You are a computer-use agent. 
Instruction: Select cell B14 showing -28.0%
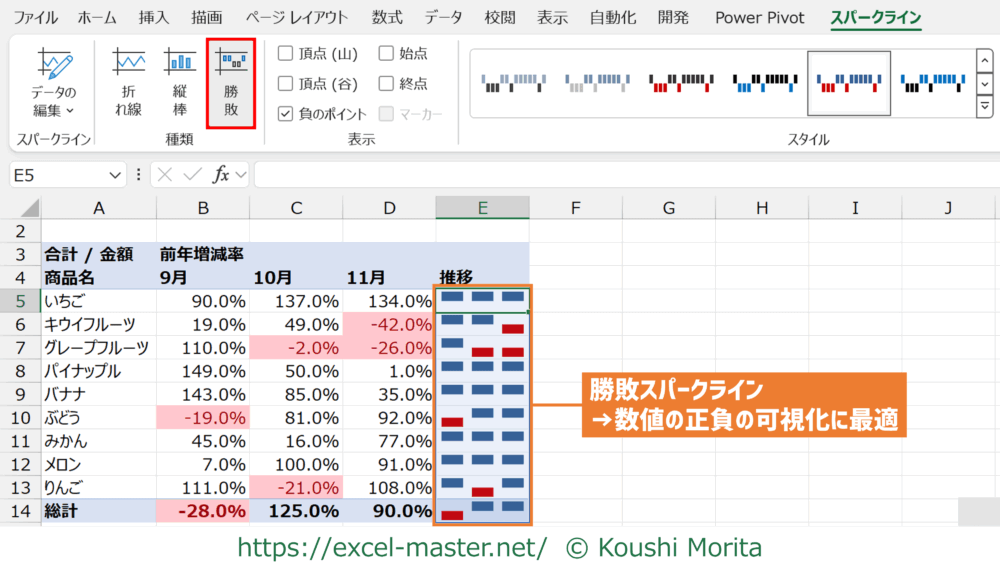pos(203,511)
